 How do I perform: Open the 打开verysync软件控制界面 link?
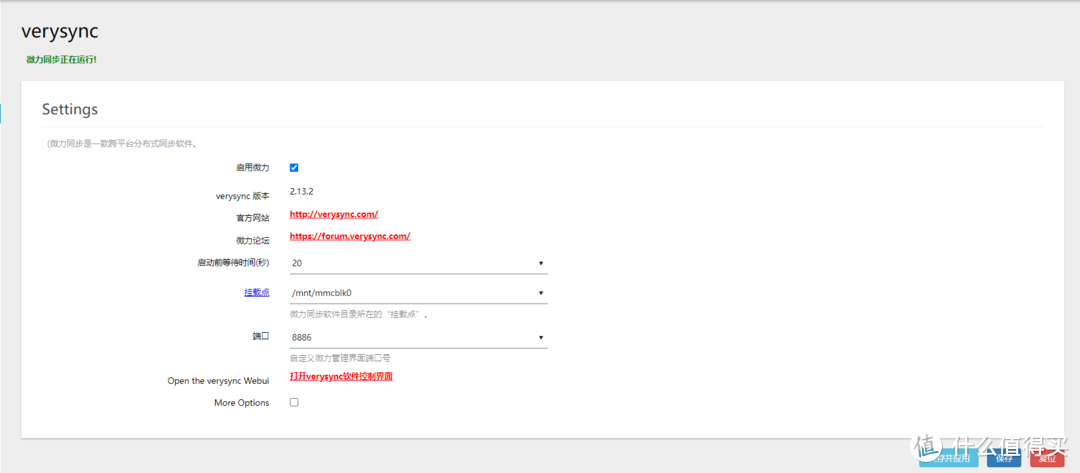tap(341, 377)
